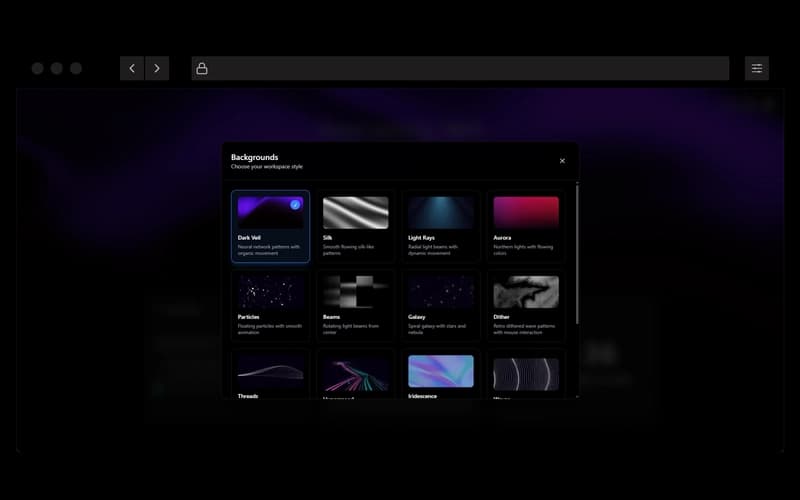This screenshot has height=500, width=800.
Task: Select the Light Rays background
Action: point(440,227)
